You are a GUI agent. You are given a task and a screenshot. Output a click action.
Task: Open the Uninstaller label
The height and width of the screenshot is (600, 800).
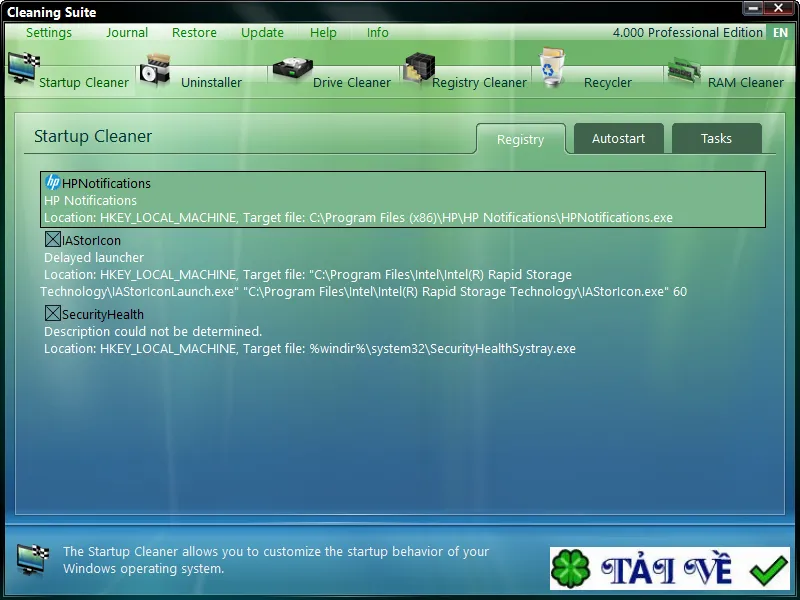tap(212, 83)
